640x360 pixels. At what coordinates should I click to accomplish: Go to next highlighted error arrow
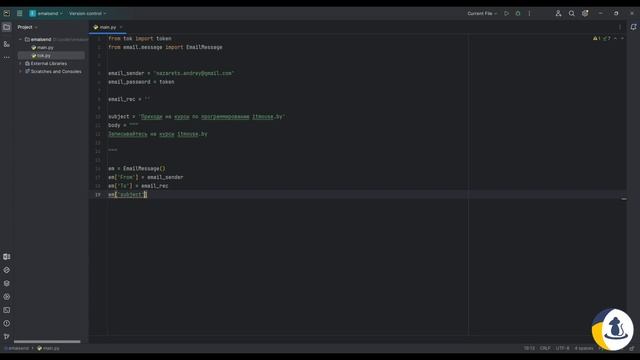tap(622, 38)
